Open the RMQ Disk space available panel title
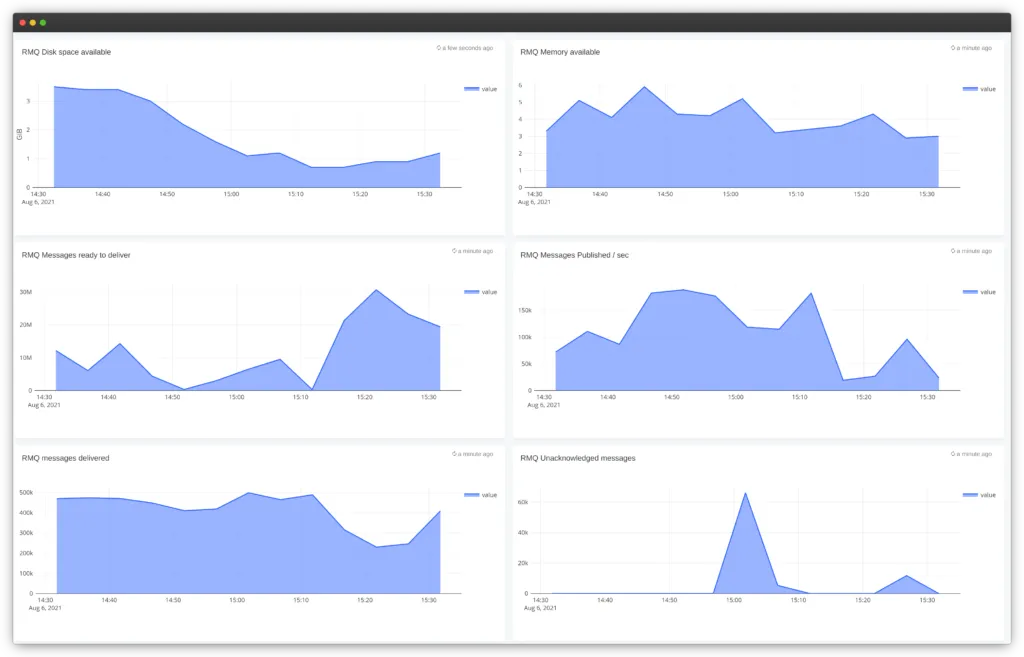The width and height of the screenshot is (1024, 657). 67,52
